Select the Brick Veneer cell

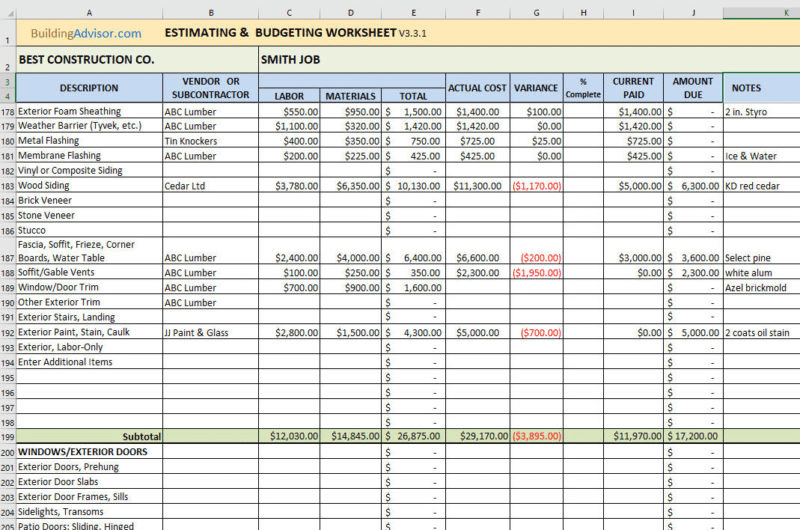pos(89,200)
